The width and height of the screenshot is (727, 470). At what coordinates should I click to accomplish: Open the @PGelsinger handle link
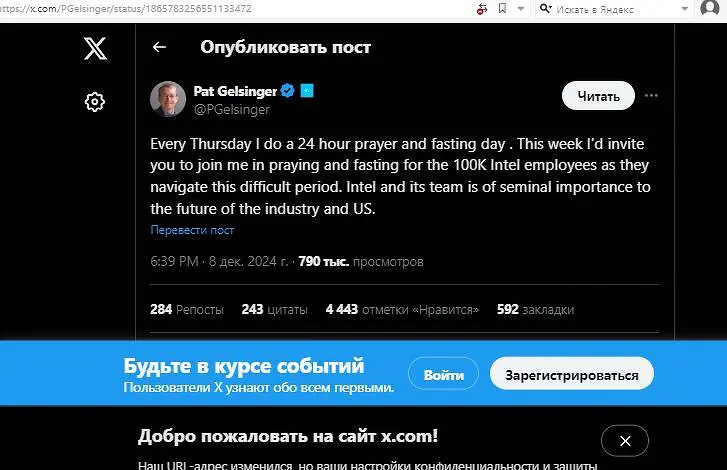click(231, 110)
